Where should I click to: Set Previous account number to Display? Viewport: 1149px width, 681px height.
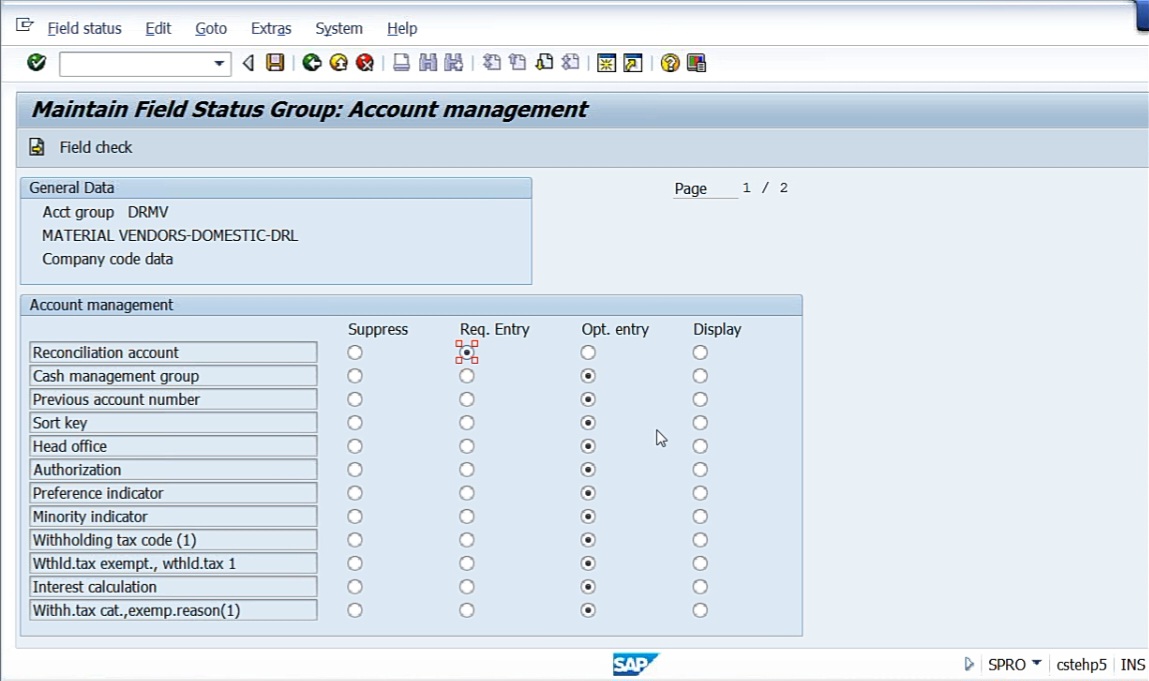coord(700,400)
